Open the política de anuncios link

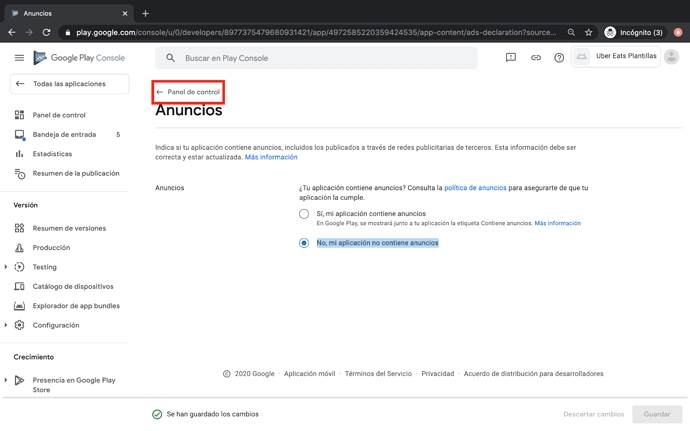tap(475, 188)
